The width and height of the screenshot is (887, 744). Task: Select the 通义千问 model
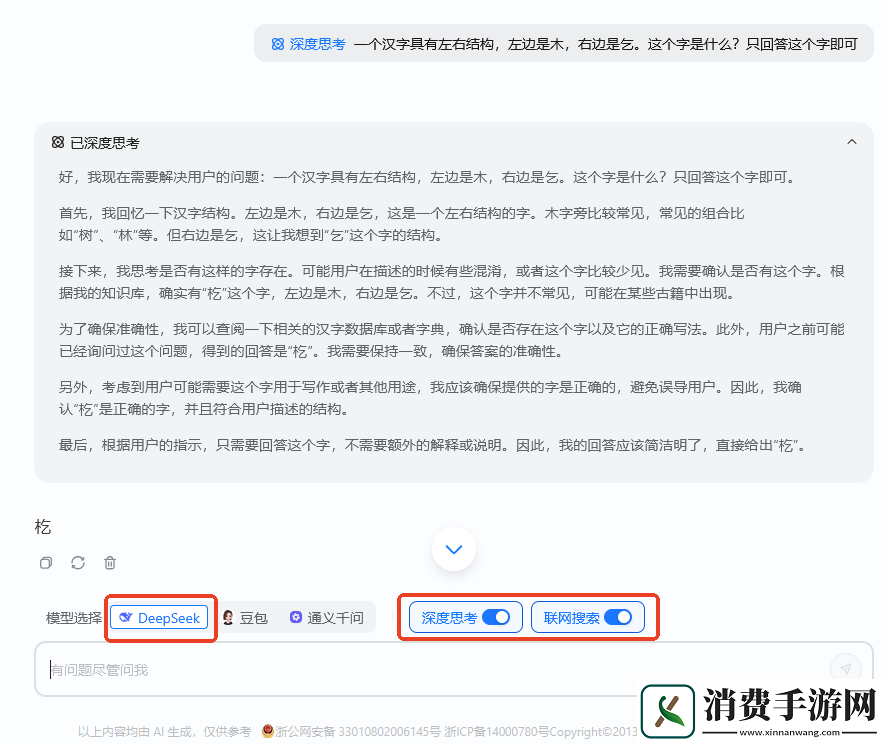[327, 617]
